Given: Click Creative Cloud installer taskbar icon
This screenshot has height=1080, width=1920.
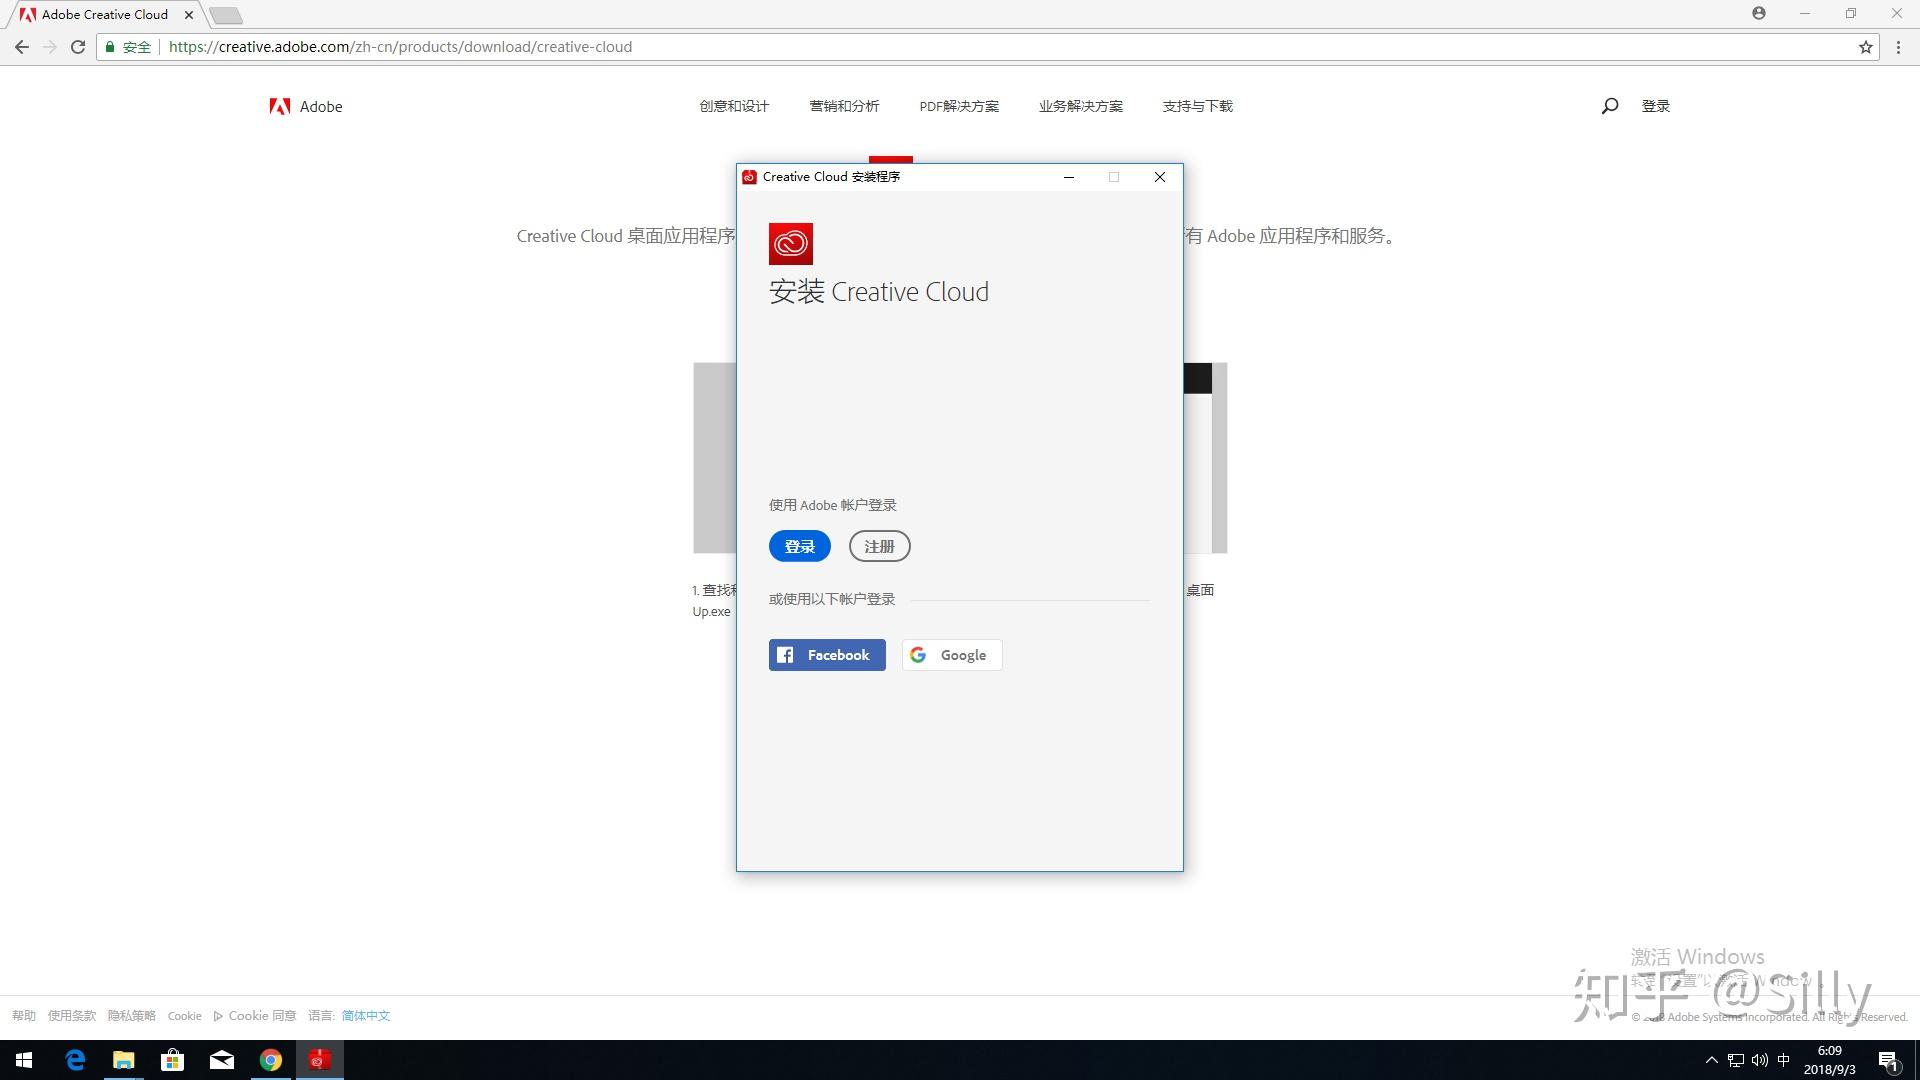Looking at the screenshot, I should (x=320, y=1060).
